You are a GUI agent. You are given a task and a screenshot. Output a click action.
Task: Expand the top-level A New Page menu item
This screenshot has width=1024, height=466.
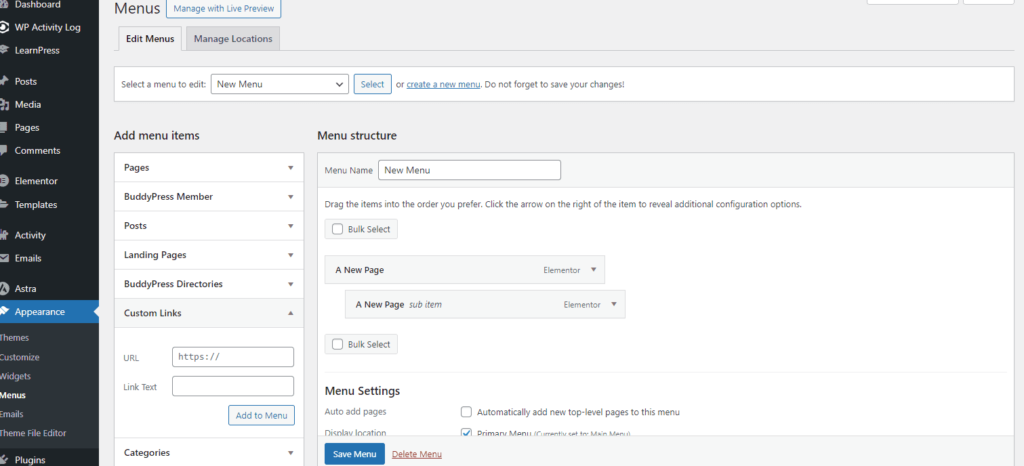tap(593, 270)
